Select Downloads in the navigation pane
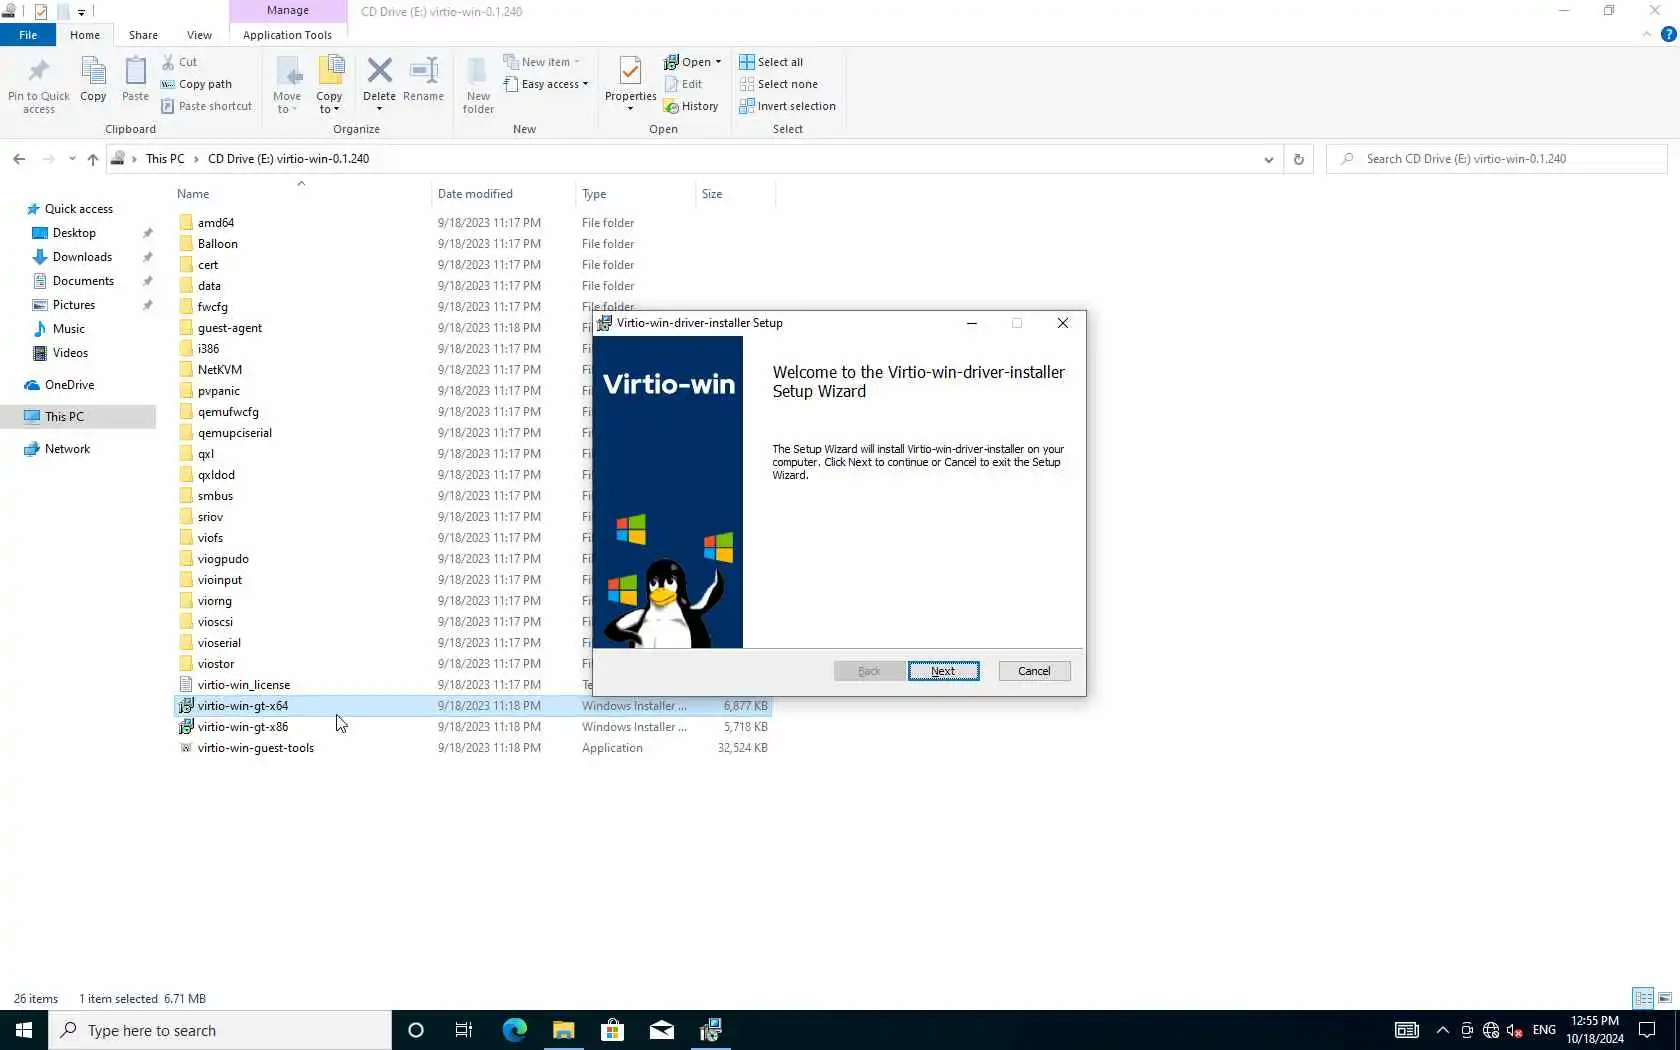Viewport: 1680px width, 1050px height. point(82,257)
